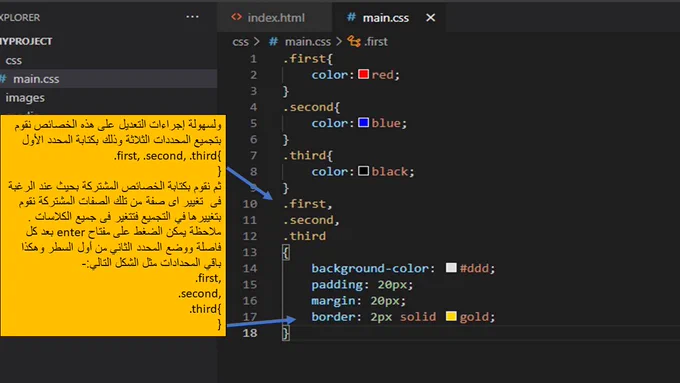Click the HTML file icon on index.html tab
This screenshot has width=680, height=383.
point(236,17)
